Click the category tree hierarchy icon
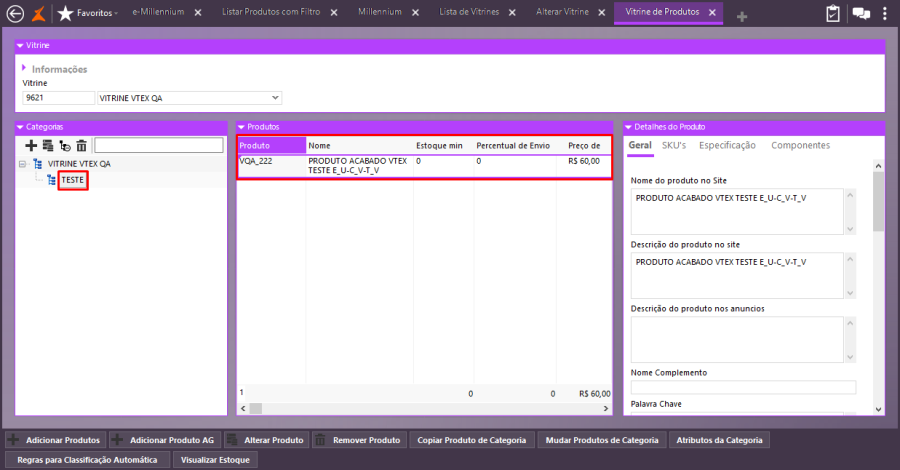 click(x=65, y=146)
